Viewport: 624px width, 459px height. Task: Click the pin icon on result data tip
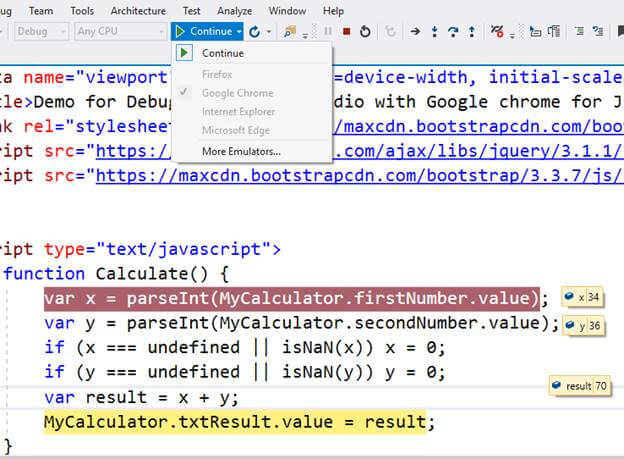(x=556, y=385)
